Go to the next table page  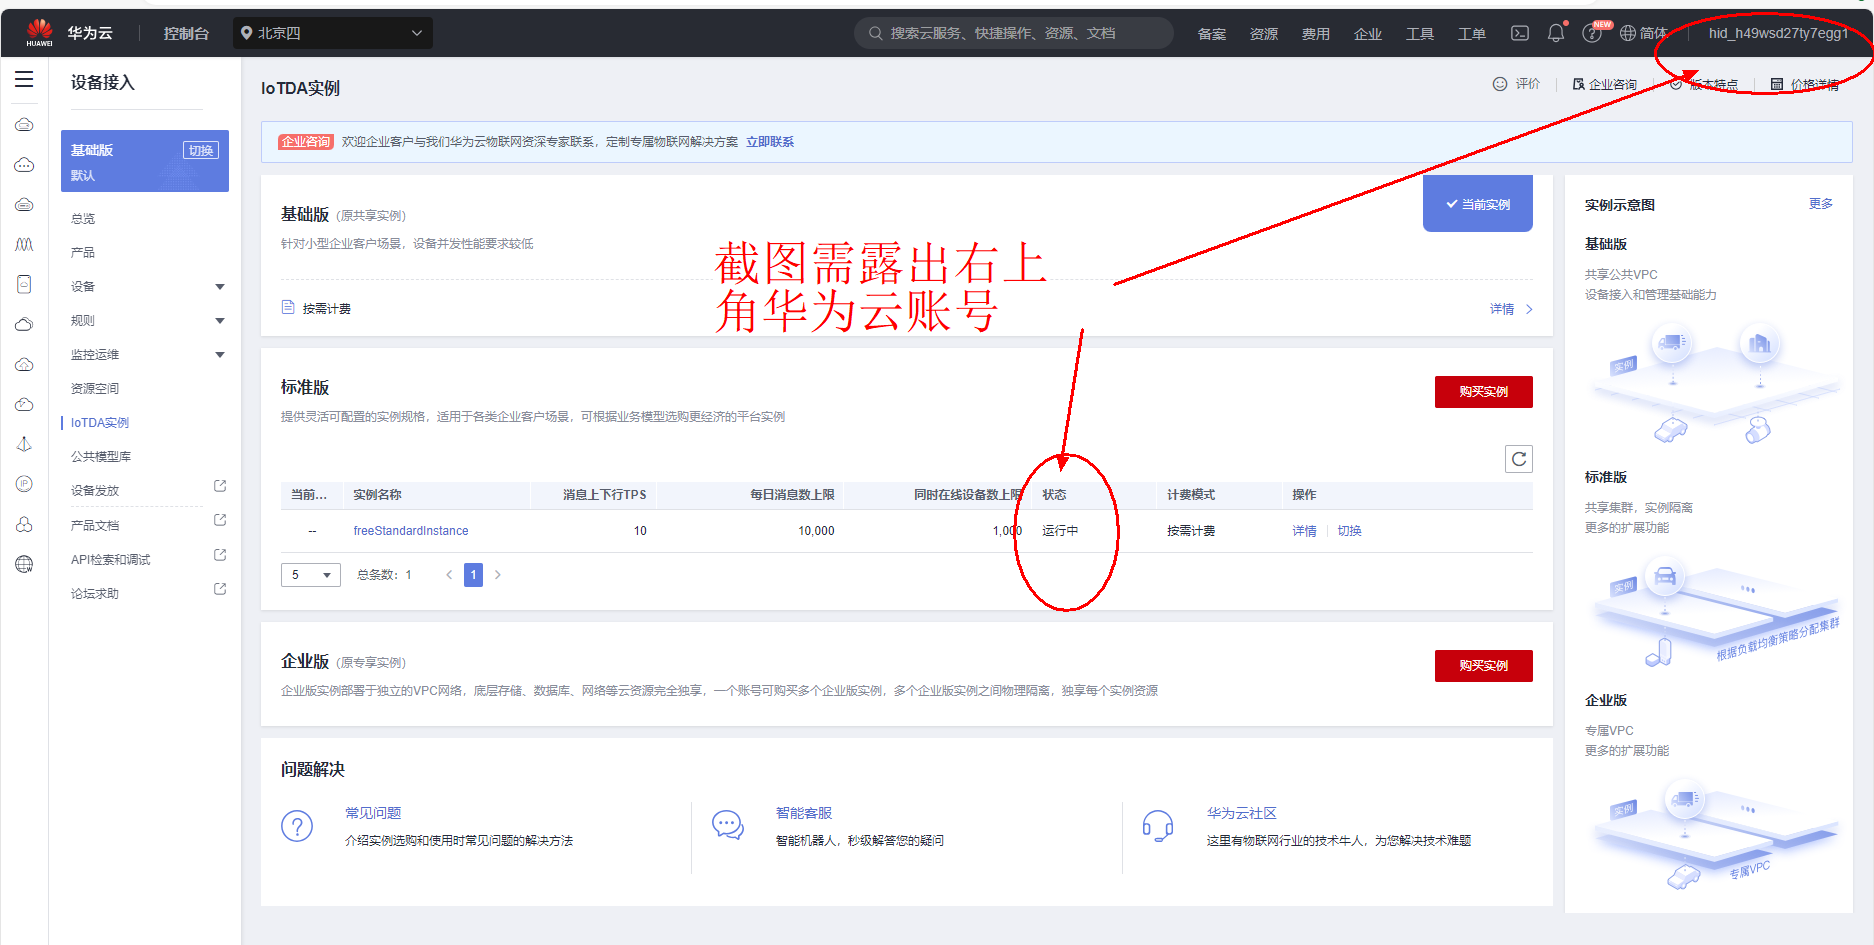point(497,575)
